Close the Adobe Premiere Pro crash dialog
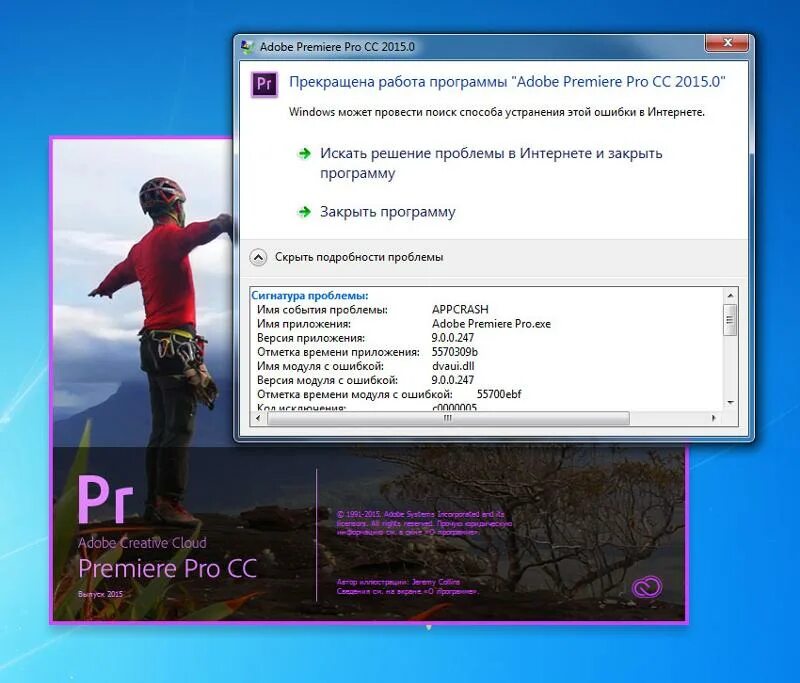The image size is (800, 683). click(728, 43)
